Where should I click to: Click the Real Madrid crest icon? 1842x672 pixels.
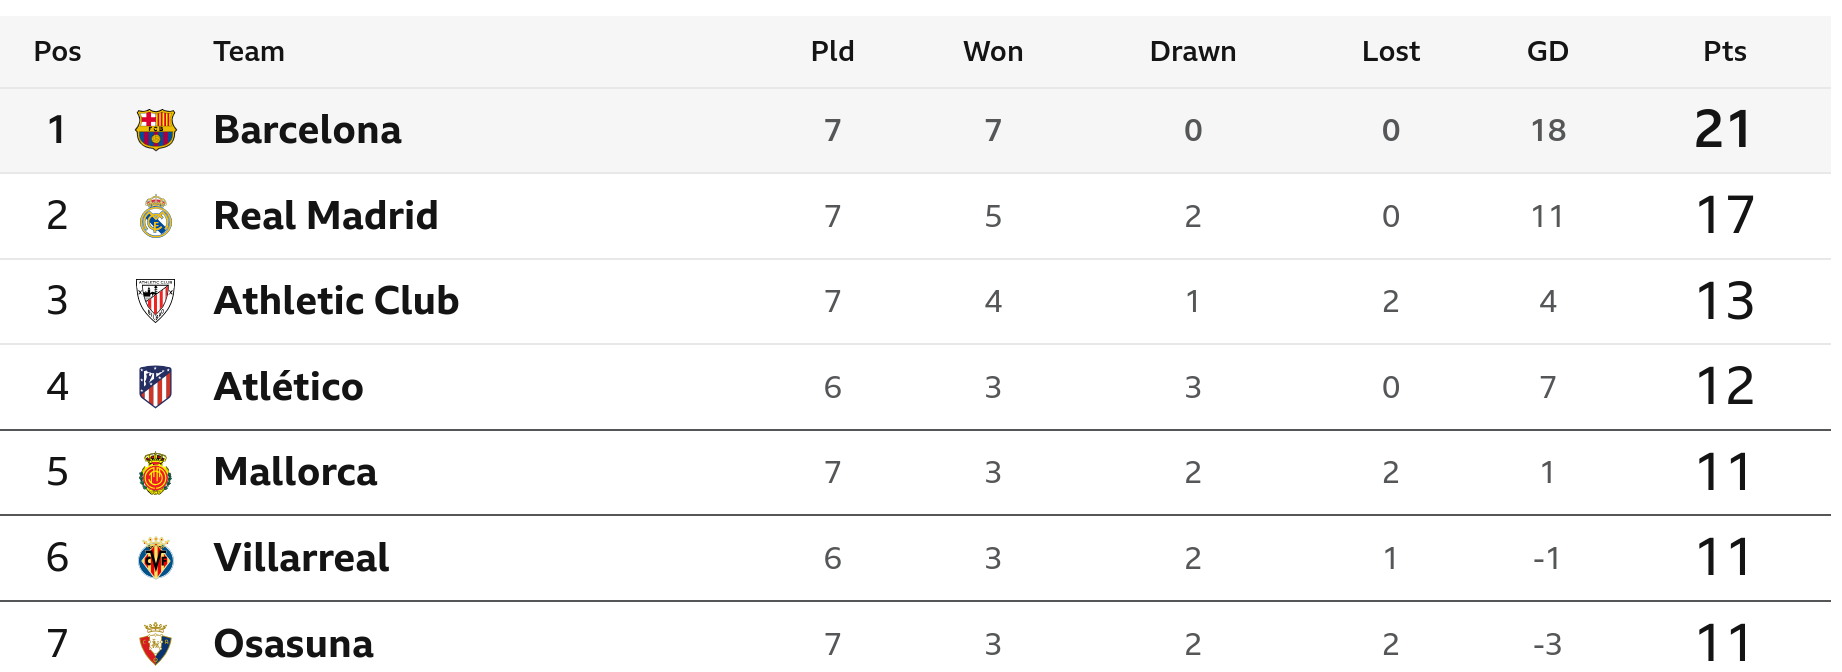tap(156, 216)
